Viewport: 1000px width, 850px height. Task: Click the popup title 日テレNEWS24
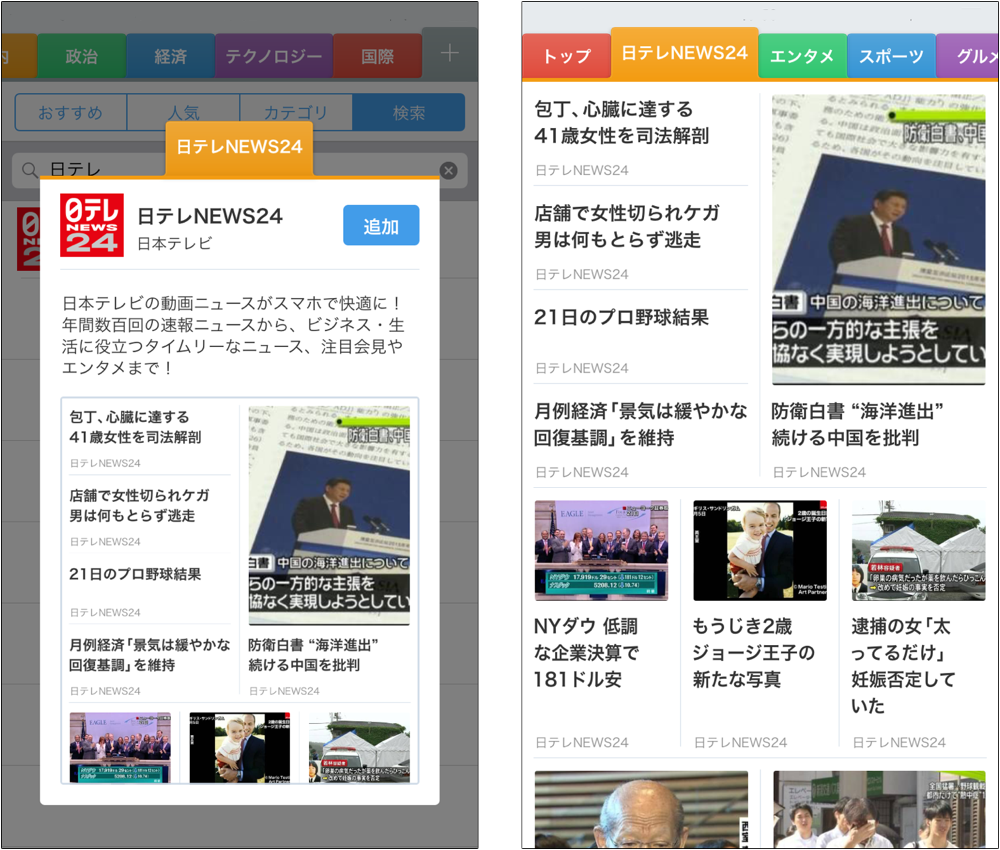tap(210, 216)
